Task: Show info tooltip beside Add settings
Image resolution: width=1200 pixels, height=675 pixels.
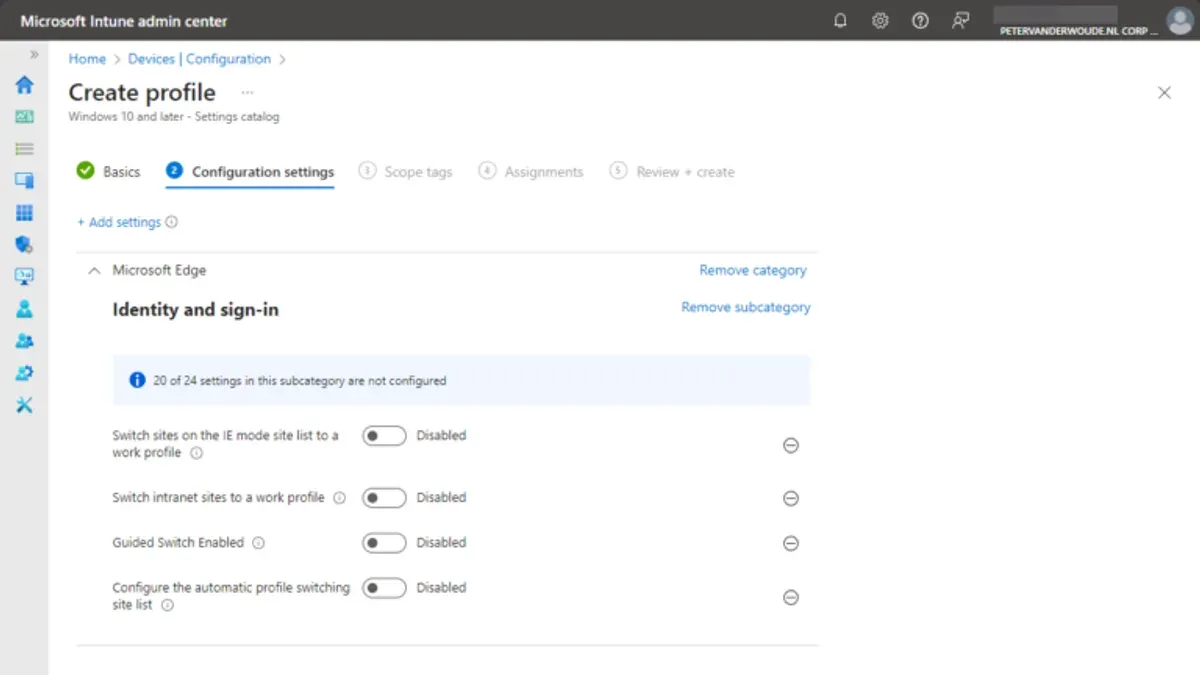Action: 172,222
